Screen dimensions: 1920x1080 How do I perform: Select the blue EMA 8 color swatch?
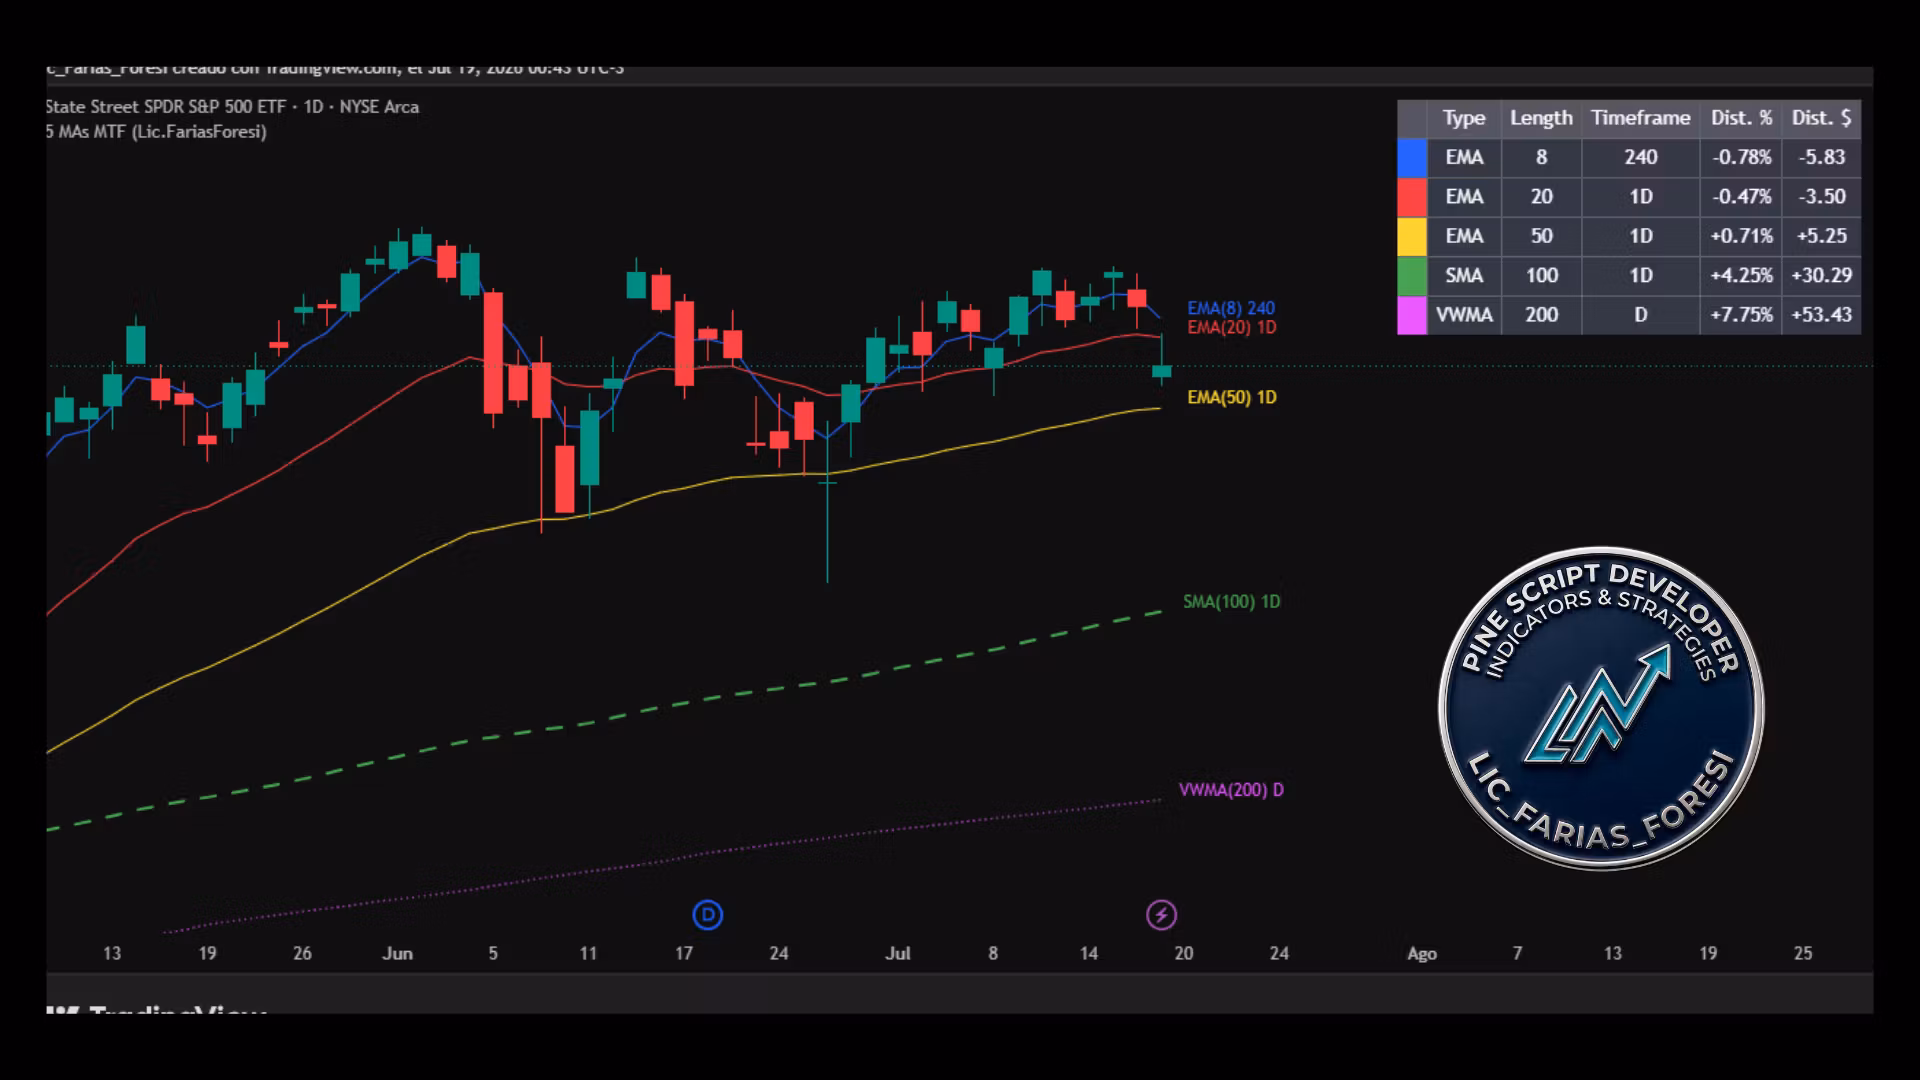1412,157
